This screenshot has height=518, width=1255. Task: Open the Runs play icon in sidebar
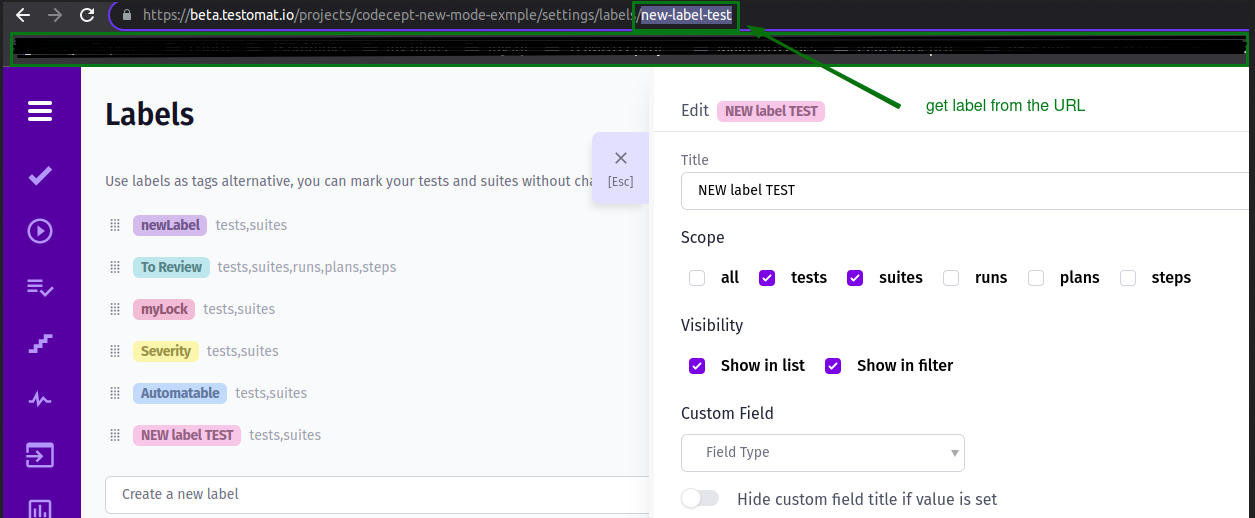click(40, 231)
